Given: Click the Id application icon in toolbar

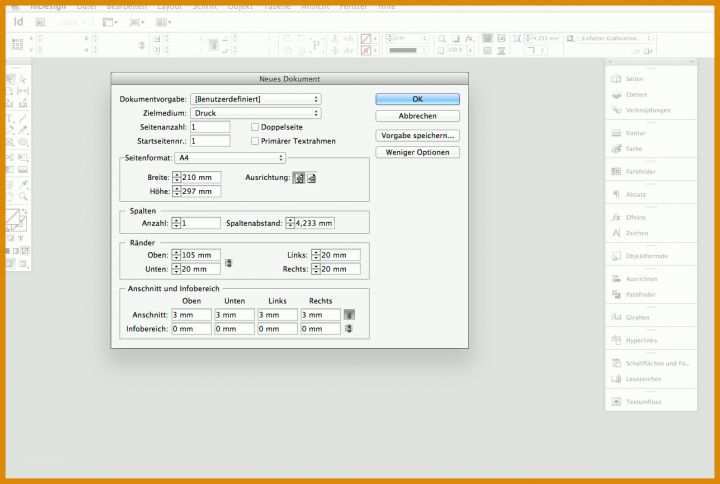Looking at the screenshot, I should (x=18, y=22).
